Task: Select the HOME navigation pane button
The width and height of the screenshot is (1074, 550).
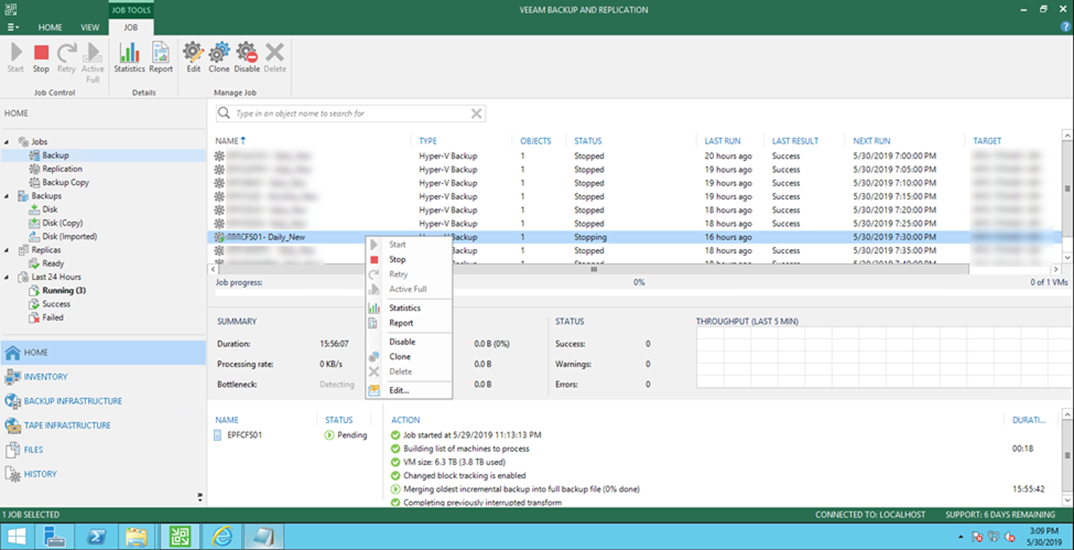Action: click(103, 353)
